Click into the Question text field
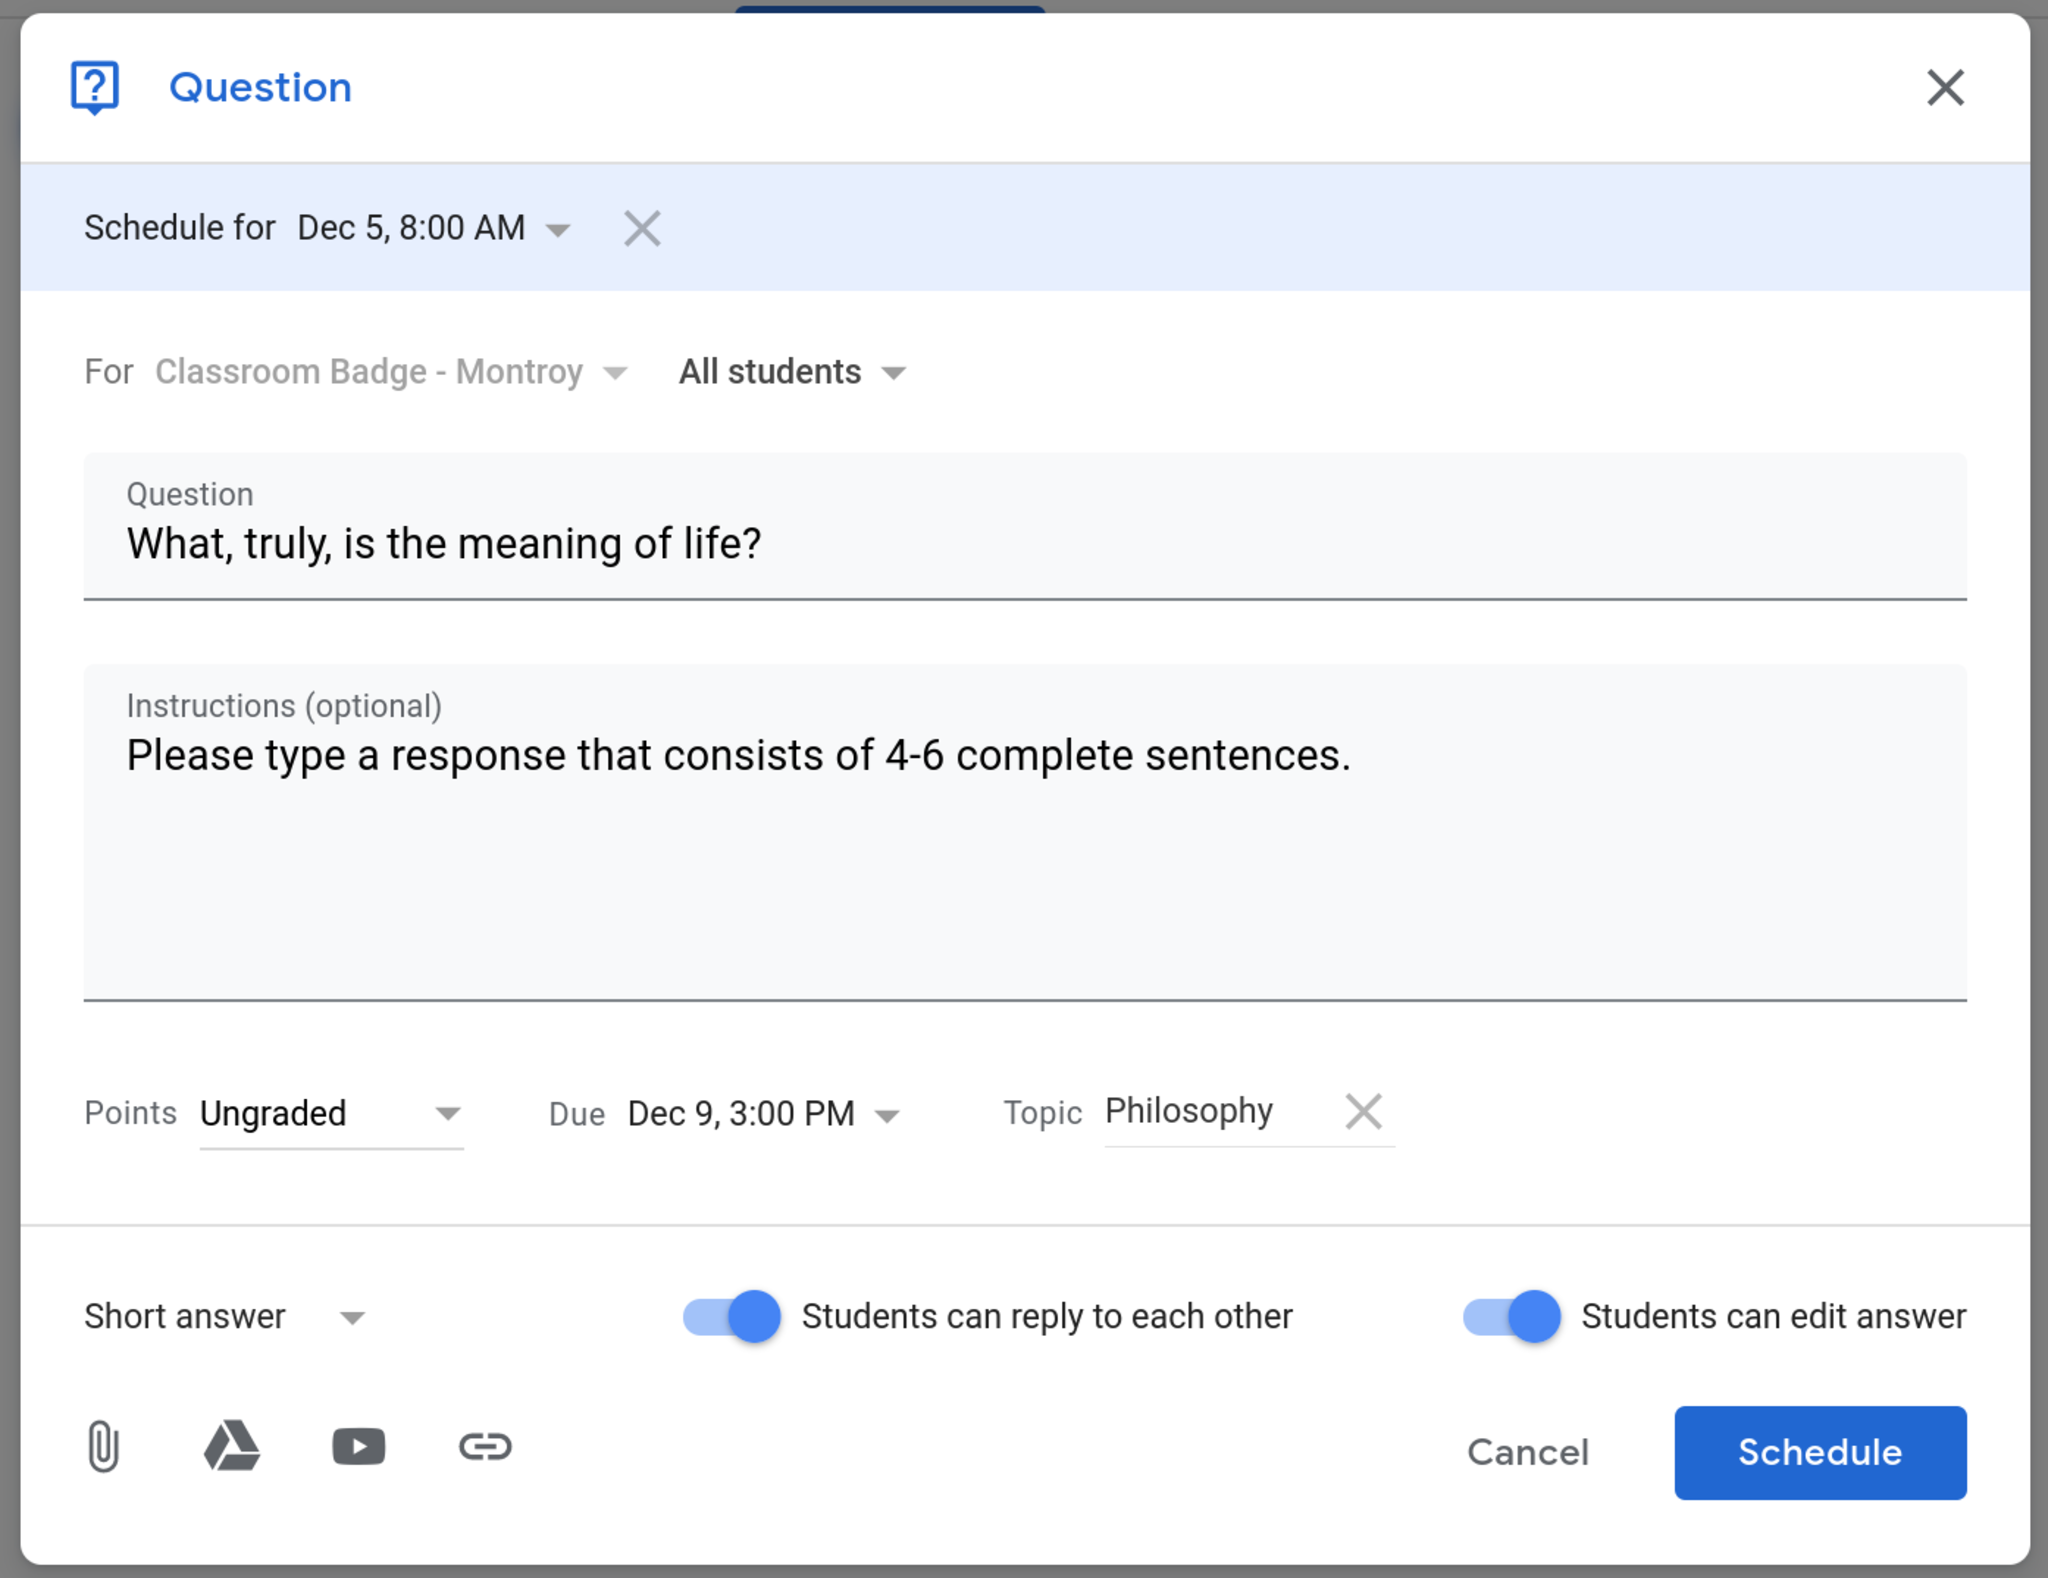The height and width of the screenshot is (1578, 2048). (1024, 544)
